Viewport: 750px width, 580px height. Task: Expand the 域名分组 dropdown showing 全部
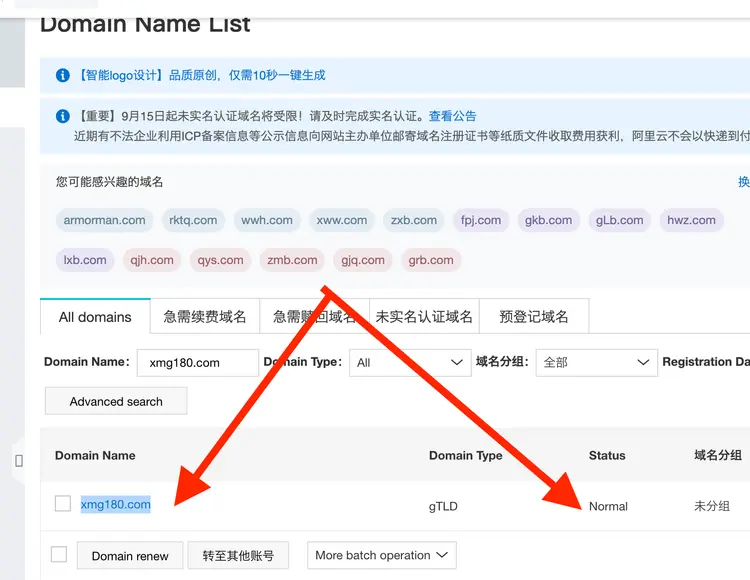[x=596, y=362]
